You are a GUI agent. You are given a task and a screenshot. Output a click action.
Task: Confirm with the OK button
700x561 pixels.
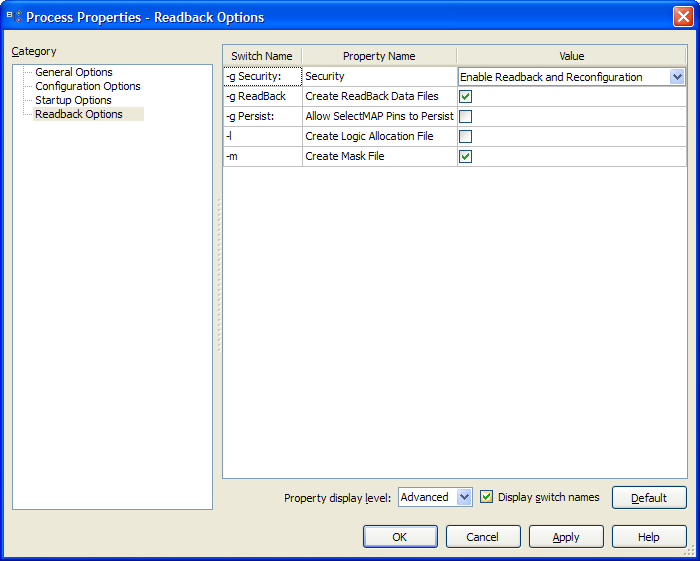click(x=400, y=536)
